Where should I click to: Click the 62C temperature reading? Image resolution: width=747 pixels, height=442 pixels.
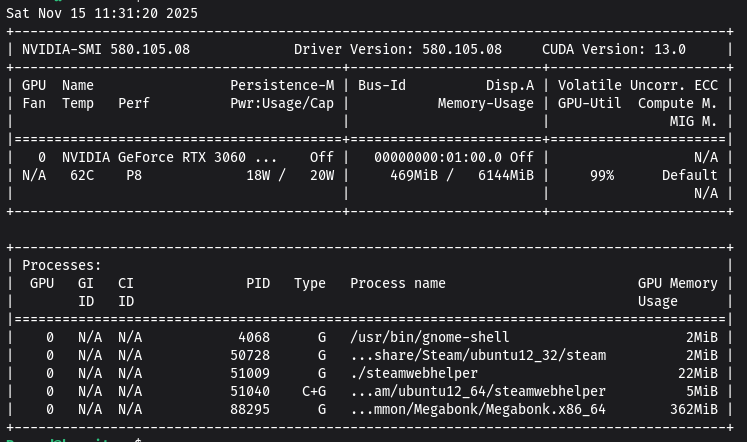82,175
